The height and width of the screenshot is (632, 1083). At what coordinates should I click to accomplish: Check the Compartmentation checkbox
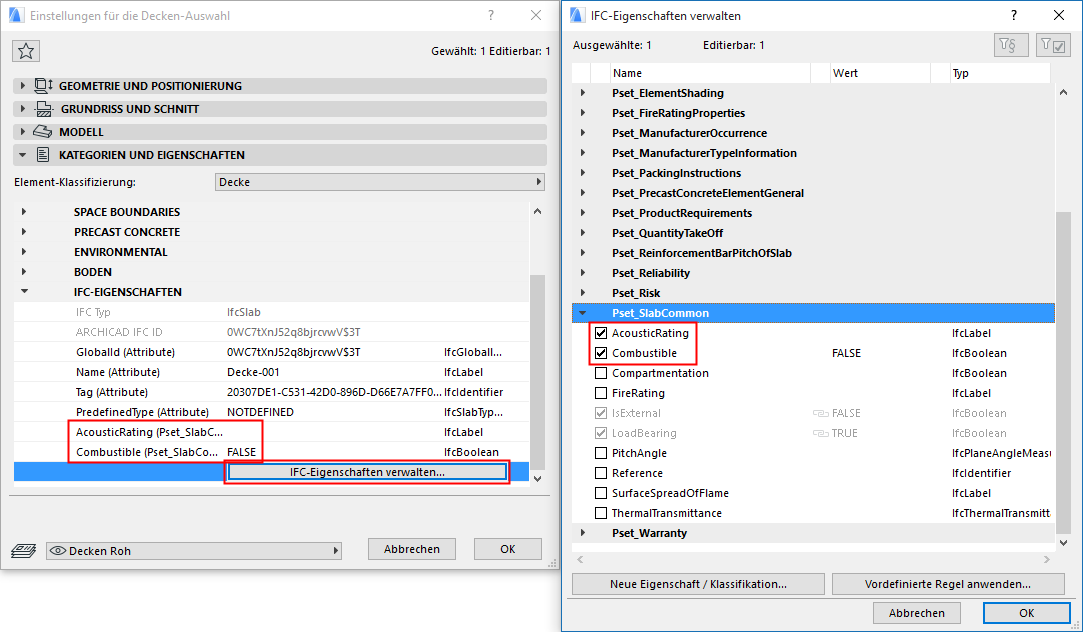pyautogui.click(x=601, y=373)
